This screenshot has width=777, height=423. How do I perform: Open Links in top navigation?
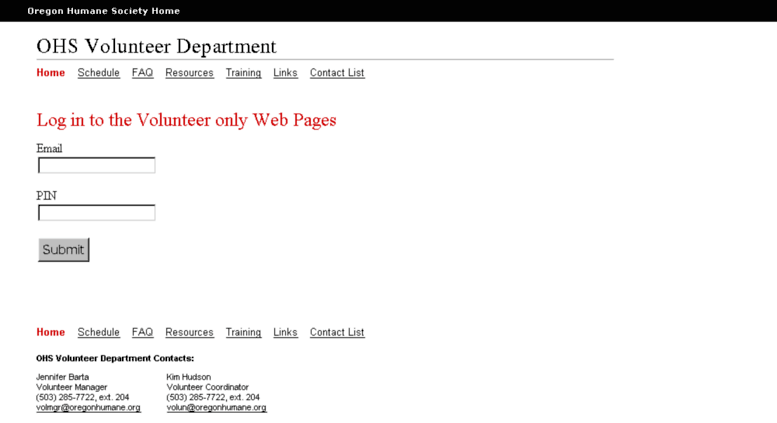click(285, 73)
